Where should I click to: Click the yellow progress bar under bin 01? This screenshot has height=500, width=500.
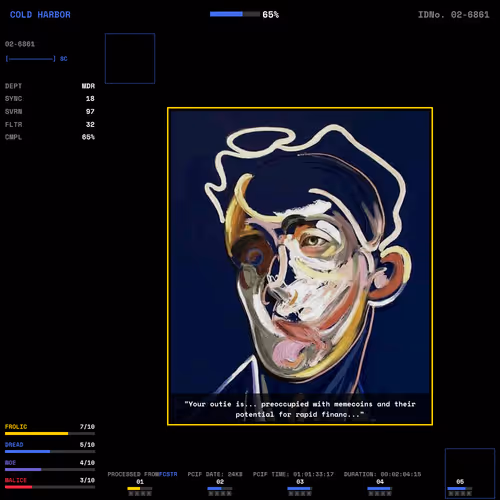(x=140, y=489)
